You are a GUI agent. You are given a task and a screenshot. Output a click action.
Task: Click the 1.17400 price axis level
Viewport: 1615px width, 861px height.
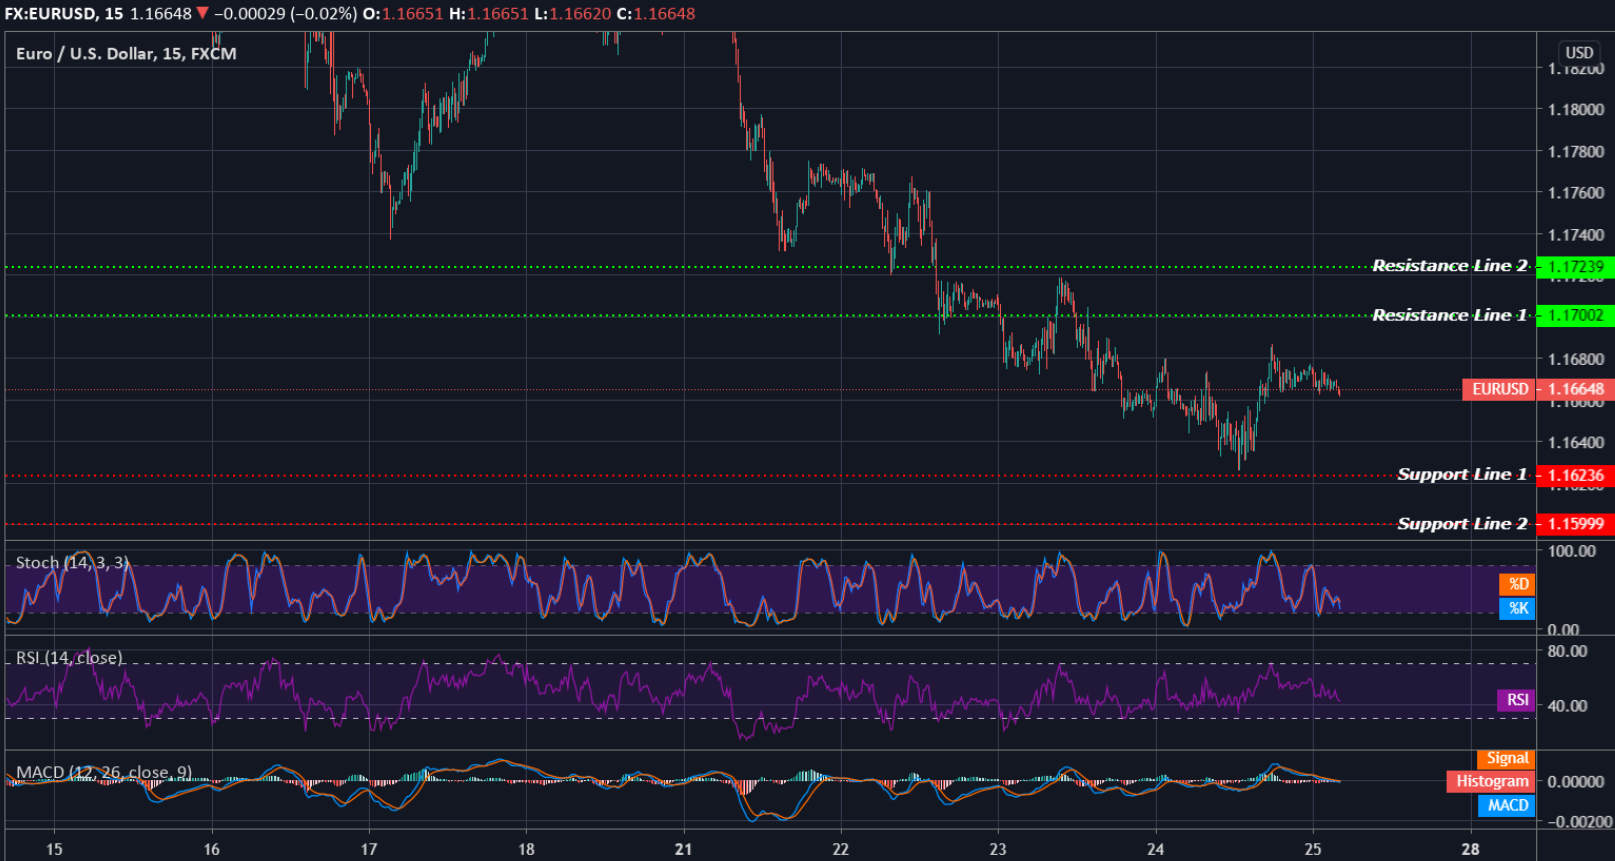(x=1576, y=235)
